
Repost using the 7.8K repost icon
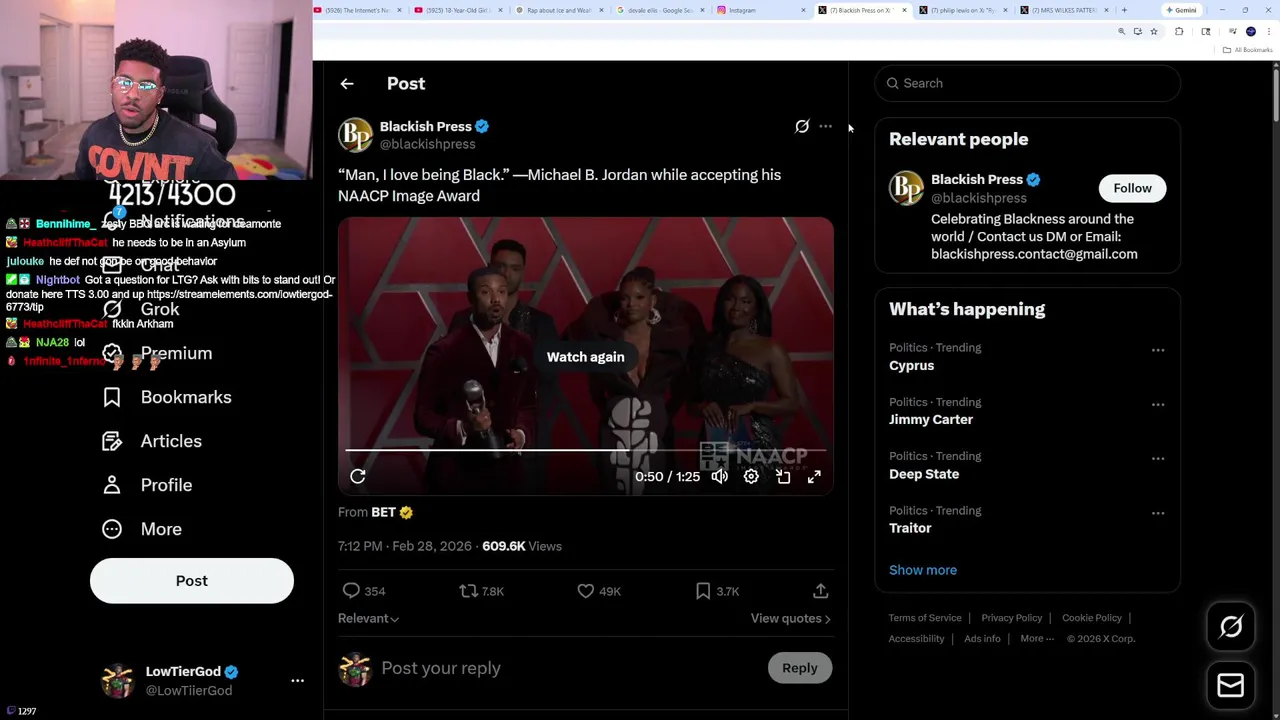click(x=468, y=591)
